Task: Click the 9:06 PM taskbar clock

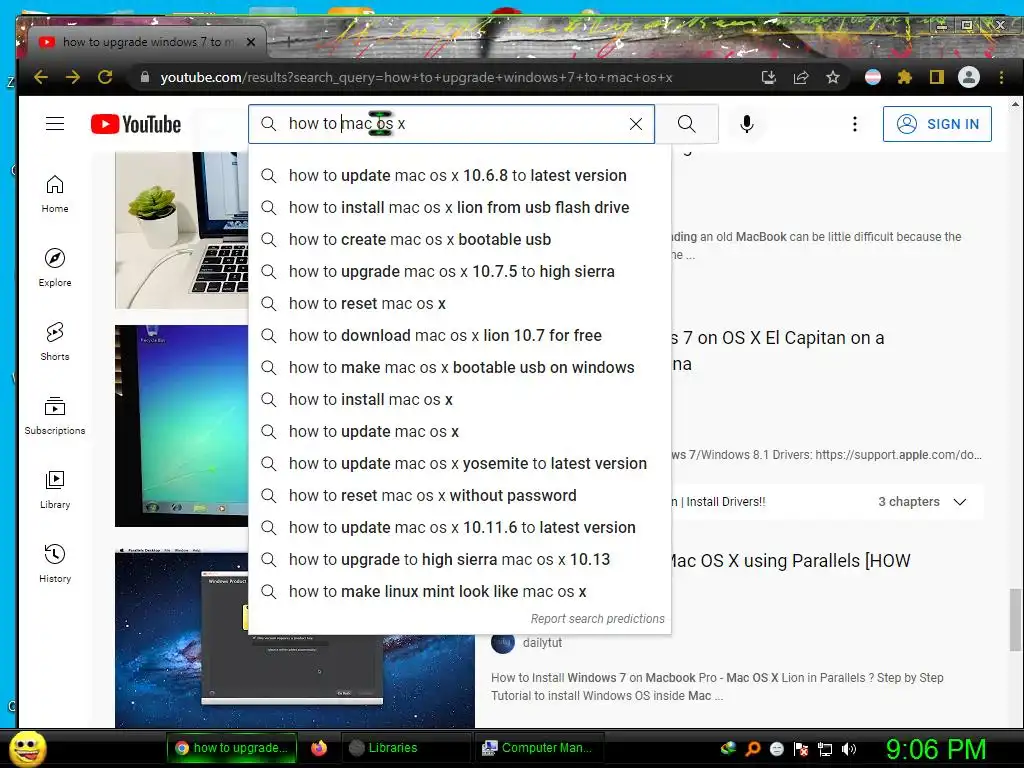Action: 936,749
